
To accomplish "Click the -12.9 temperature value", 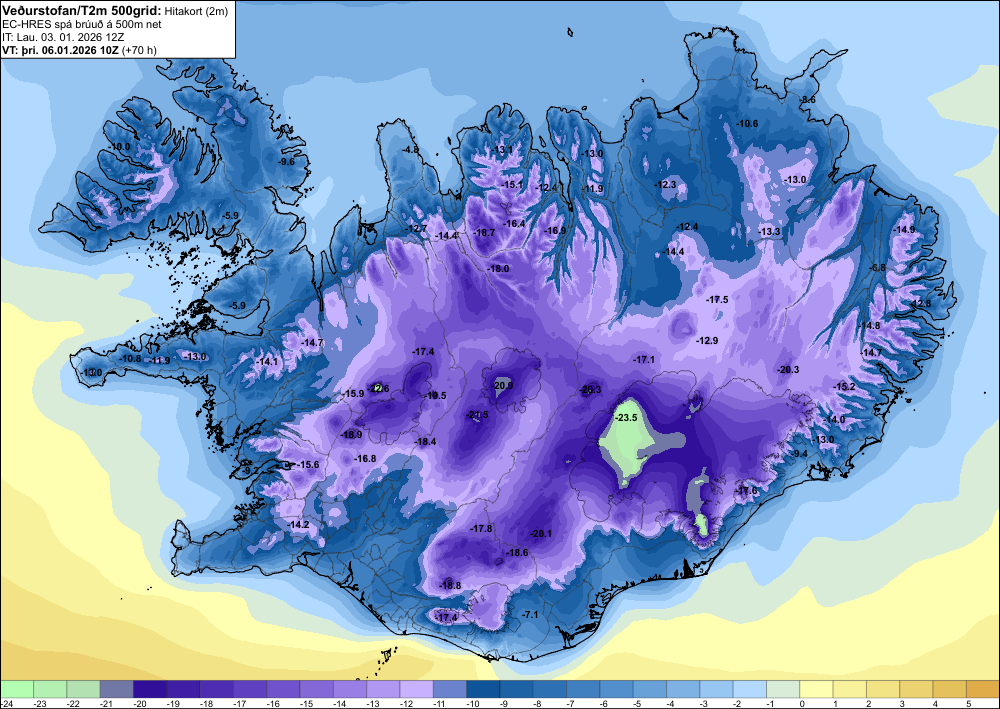I will pyautogui.click(x=707, y=340).
